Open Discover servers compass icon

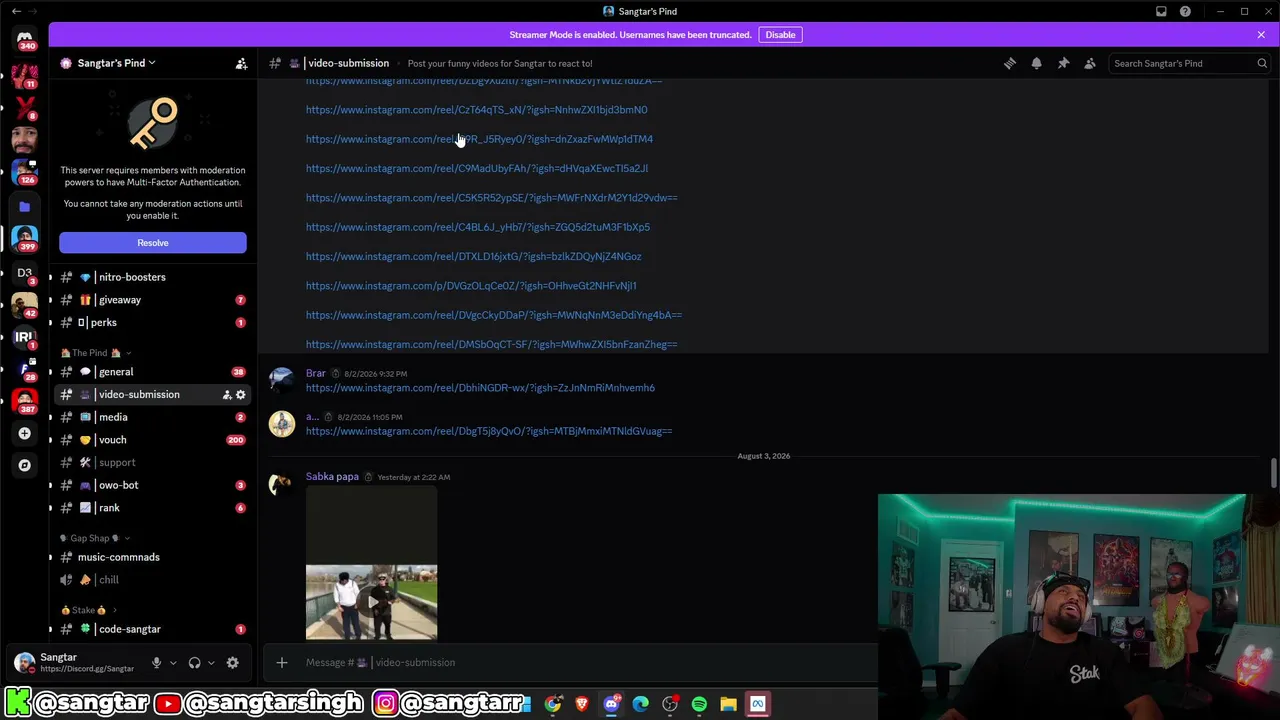pos(25,465)
